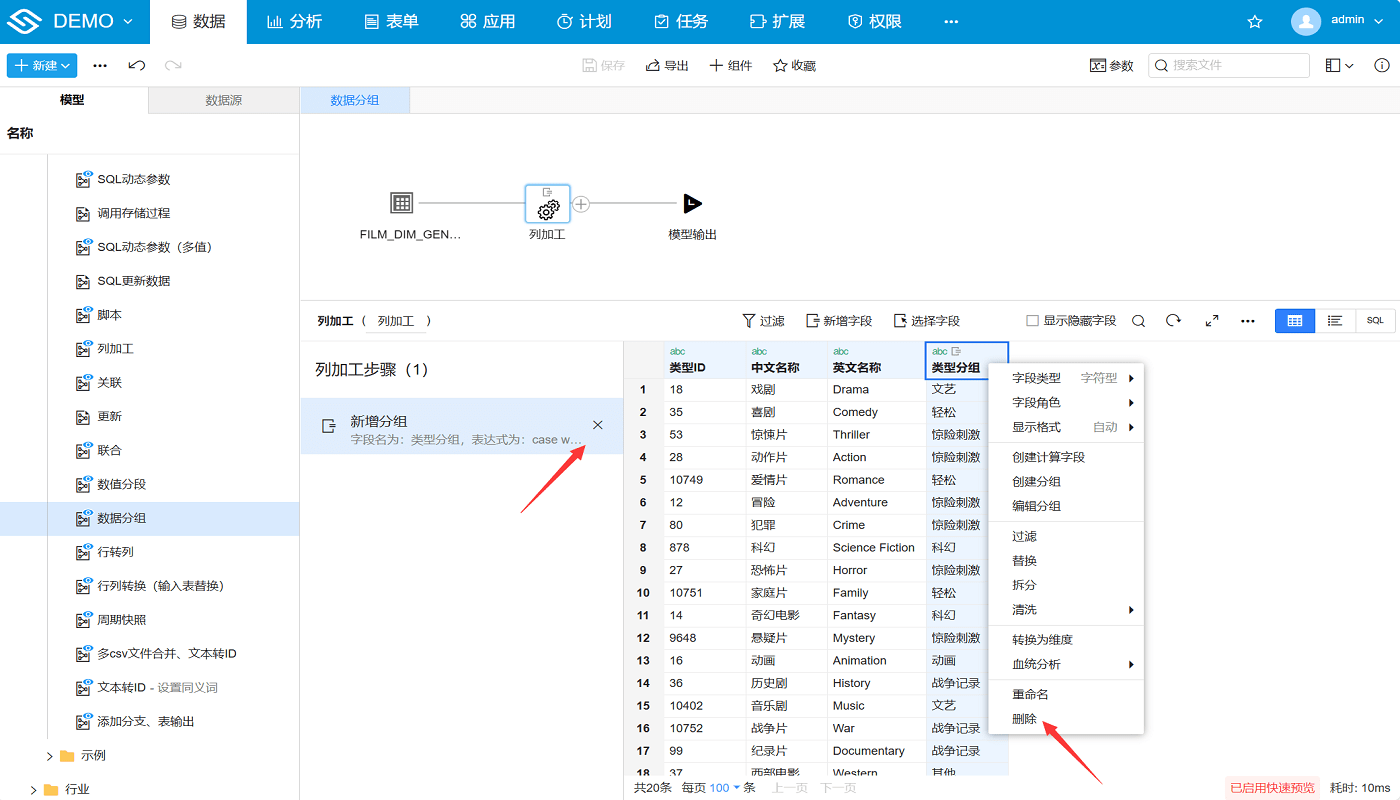This screenshot has width=1400, height=800.
Task: Switch to the SQL view button
Action: point(1375,321)
